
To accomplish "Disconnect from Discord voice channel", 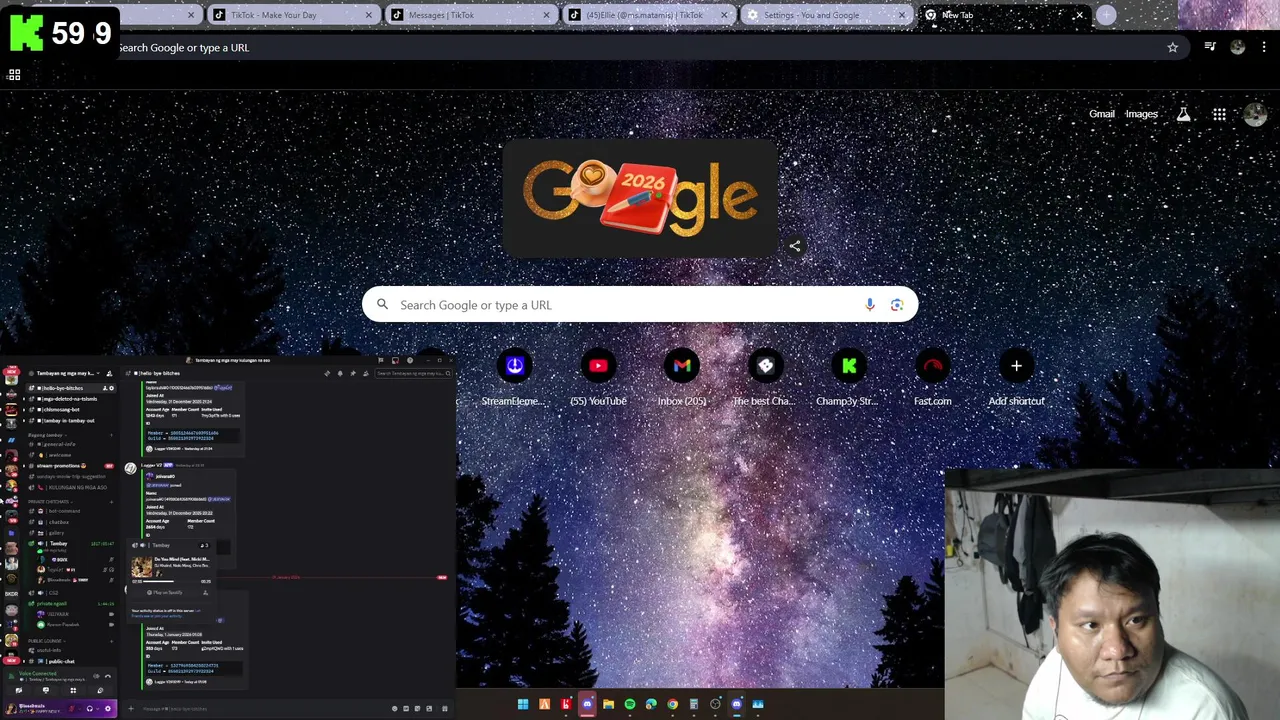I will pyautogui.click(x=108, y=676).
